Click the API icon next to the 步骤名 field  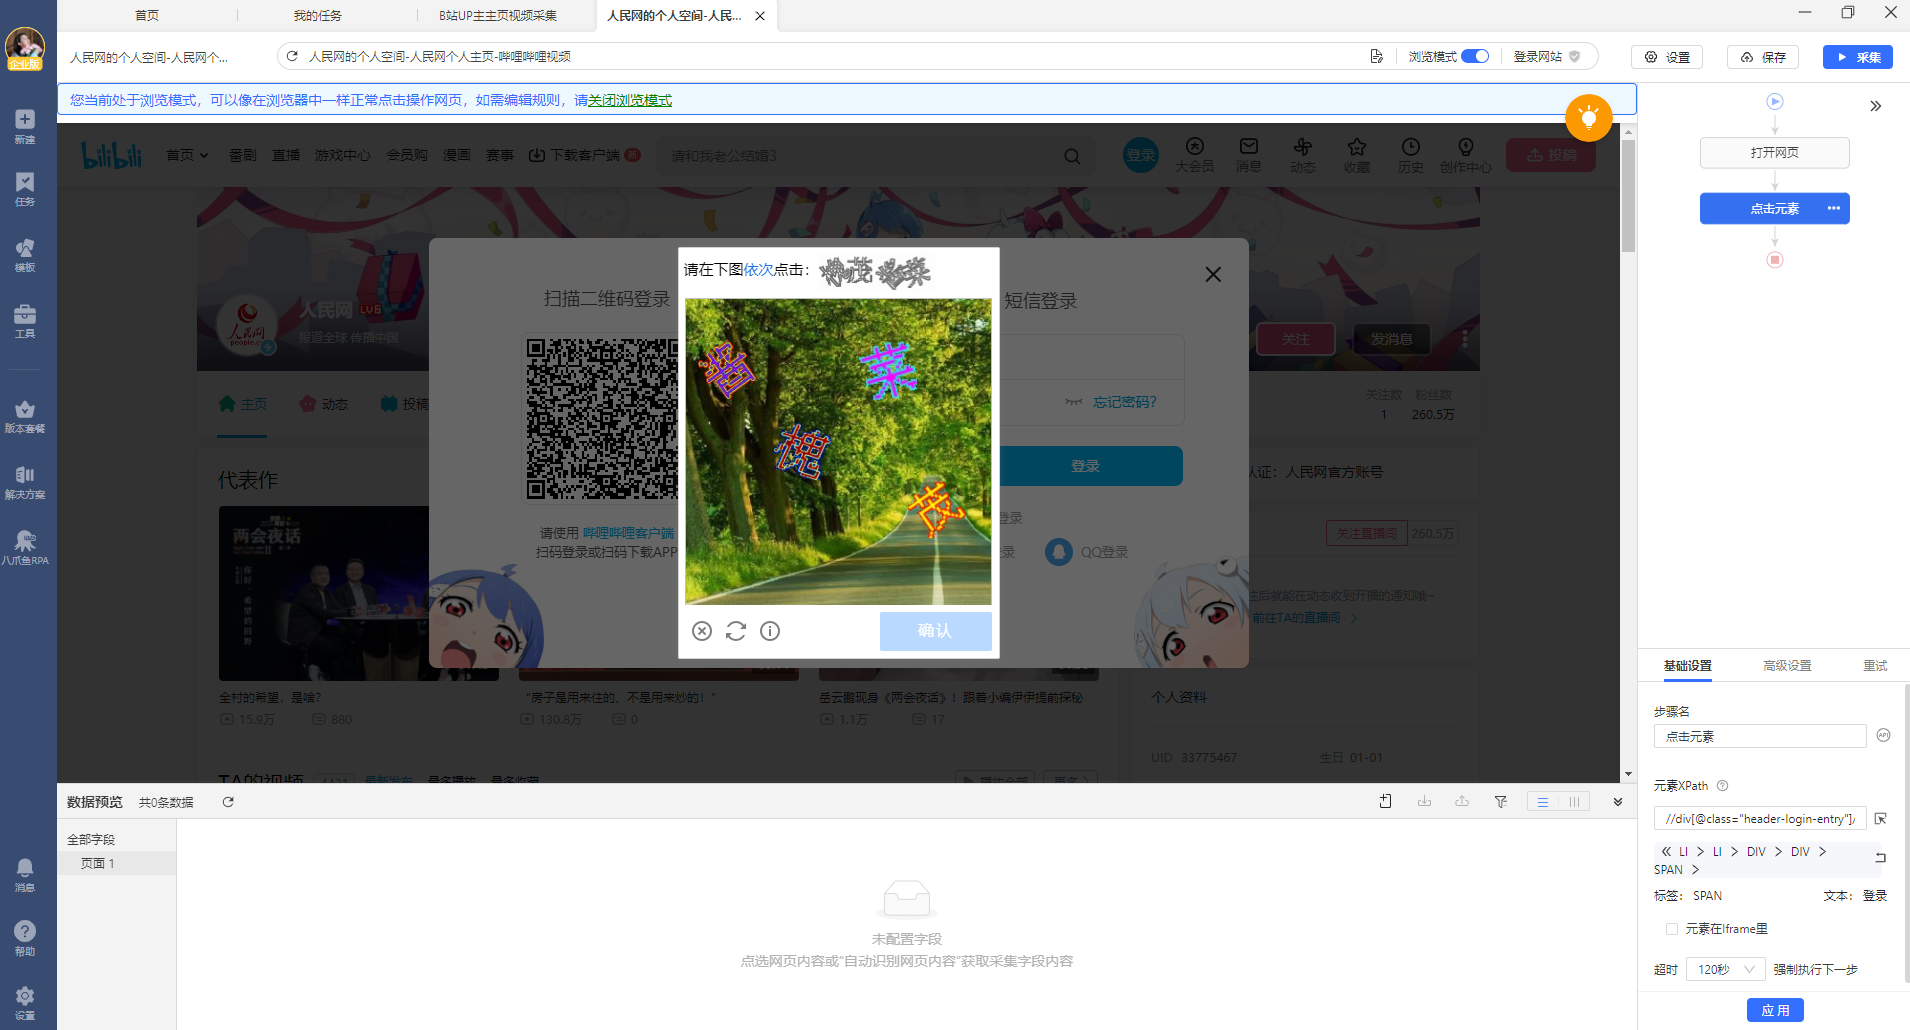coord(1883,735)
